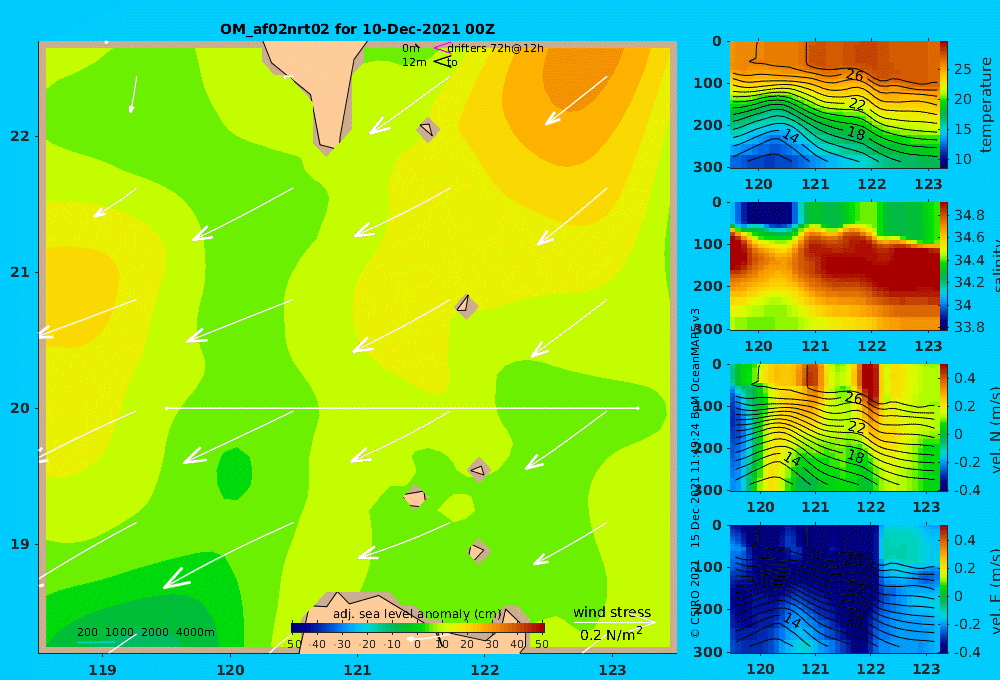Click the '0.2 N/m2' wind stress scale value
1000x680 pixels.
(x=611, y=635)
